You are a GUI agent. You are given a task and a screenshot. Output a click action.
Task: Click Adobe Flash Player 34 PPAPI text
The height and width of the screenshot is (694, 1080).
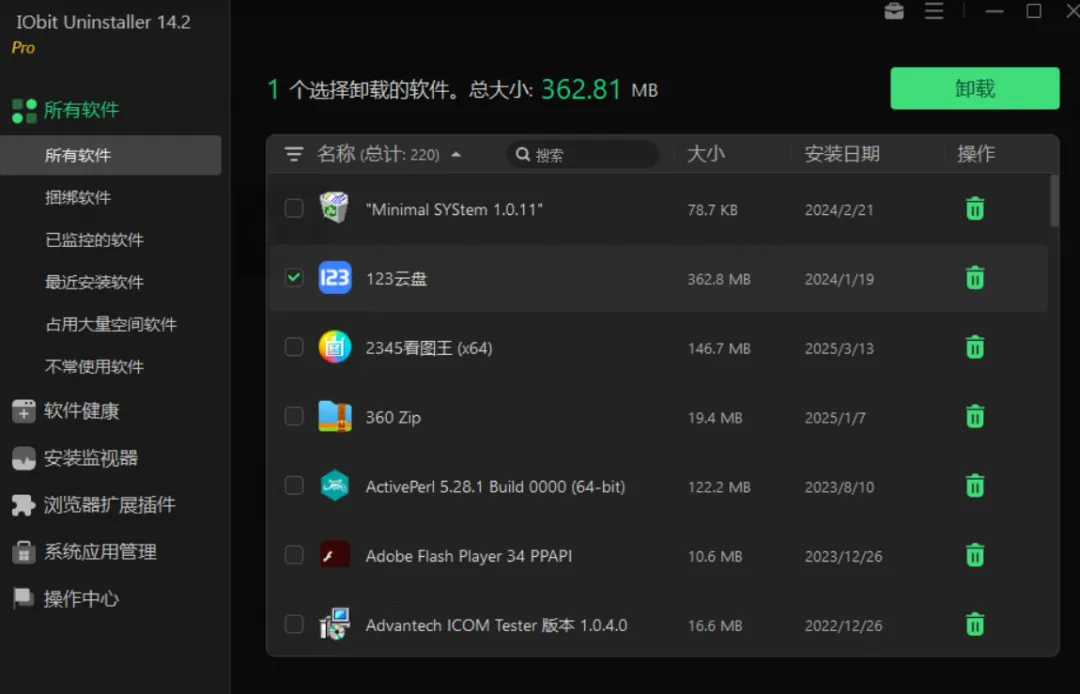469,556
